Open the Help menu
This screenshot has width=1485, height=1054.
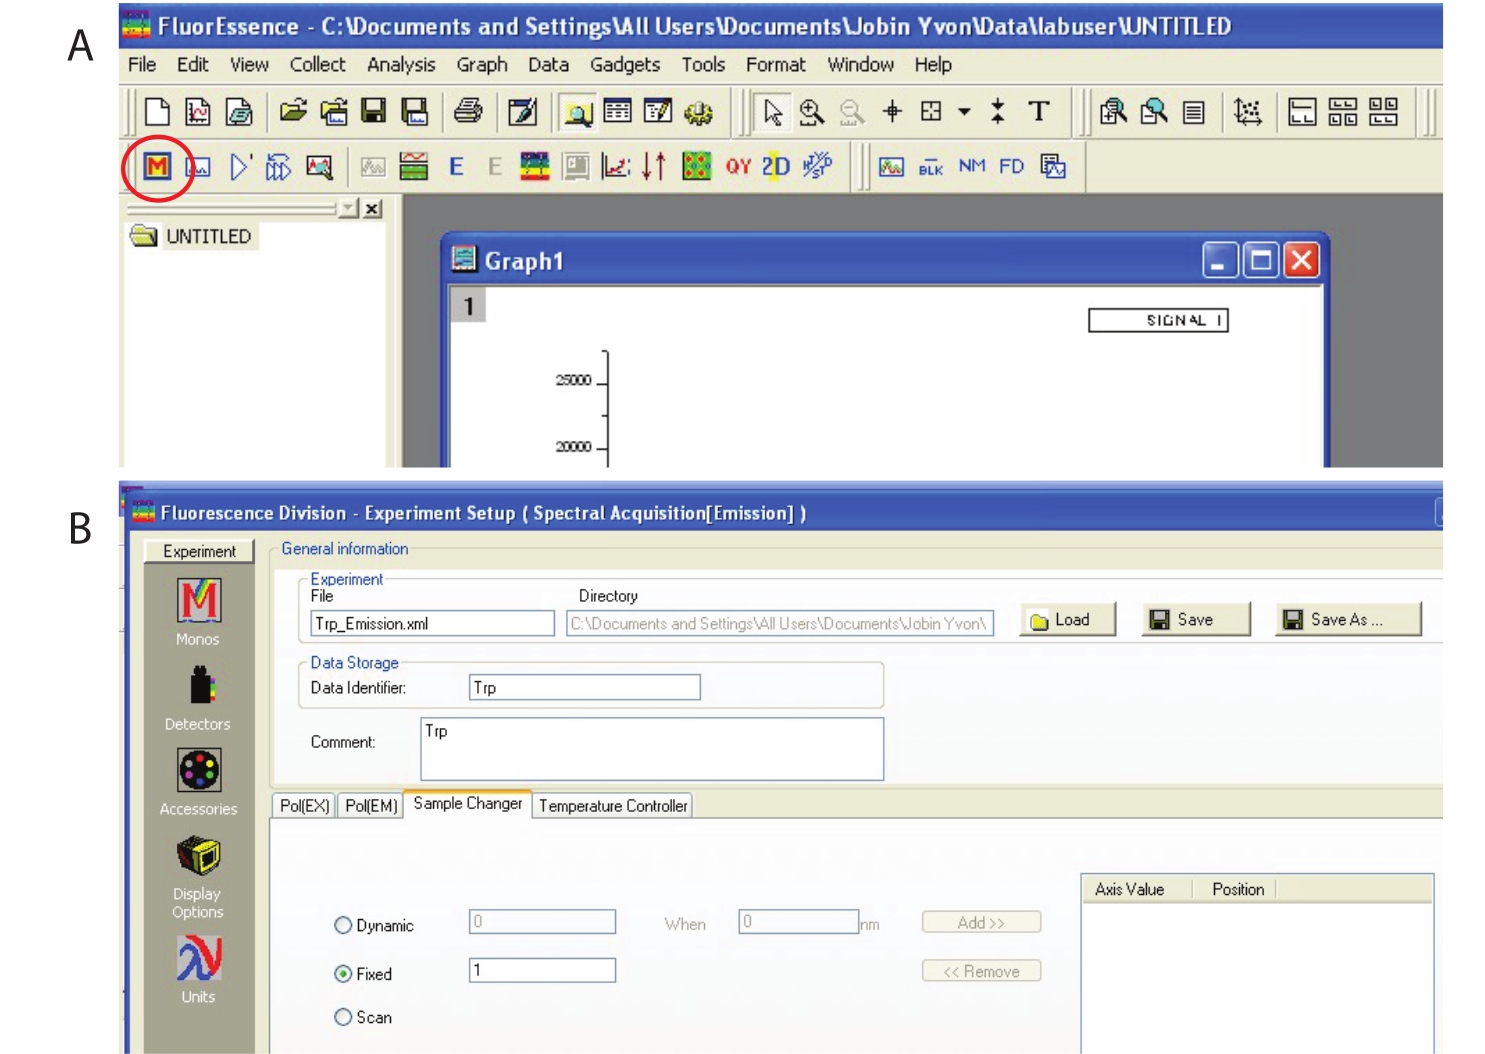933,65
